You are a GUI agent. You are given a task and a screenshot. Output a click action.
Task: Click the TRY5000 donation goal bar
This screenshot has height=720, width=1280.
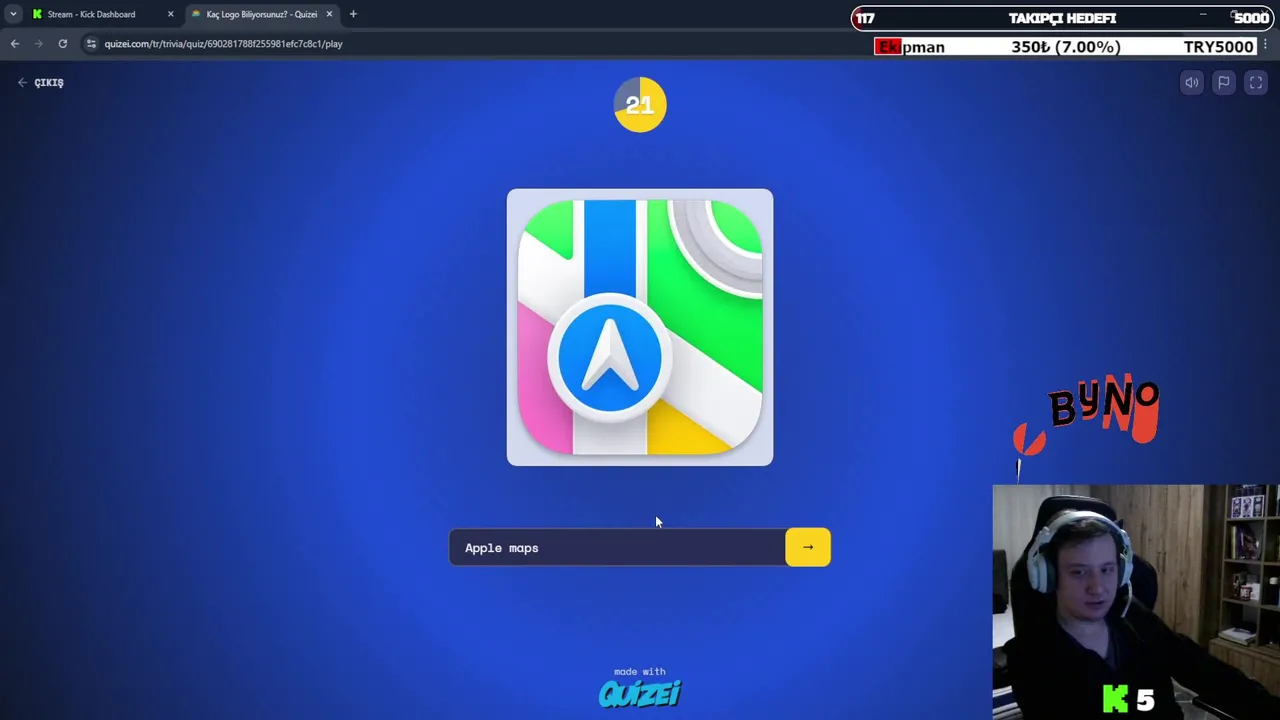click(x=1065, y=47)
